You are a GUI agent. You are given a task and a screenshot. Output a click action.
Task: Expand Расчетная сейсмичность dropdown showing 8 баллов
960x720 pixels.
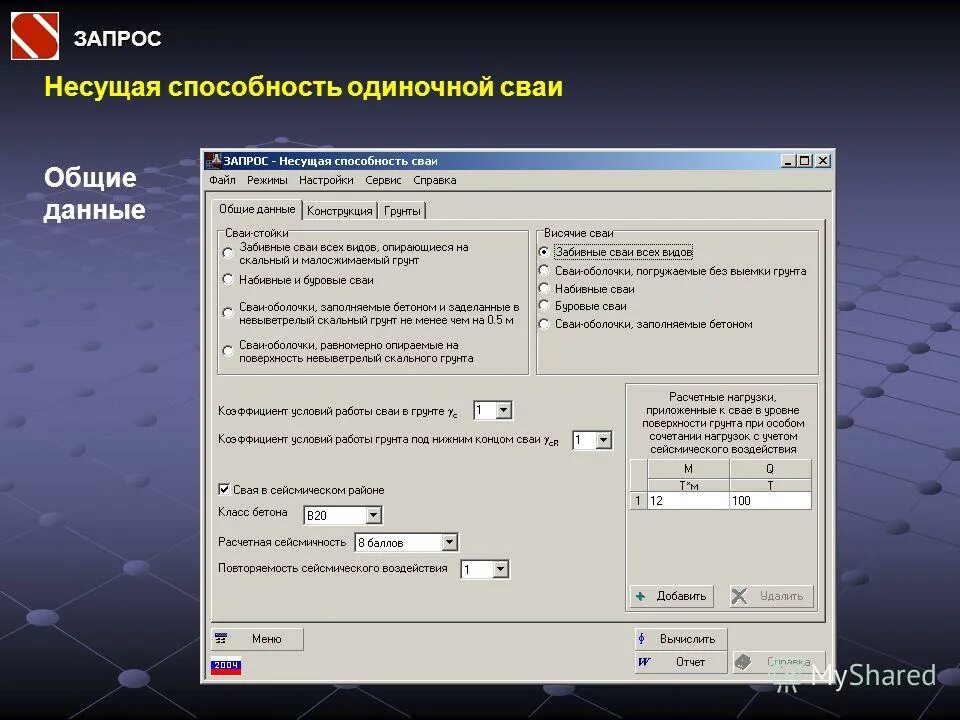449,542
